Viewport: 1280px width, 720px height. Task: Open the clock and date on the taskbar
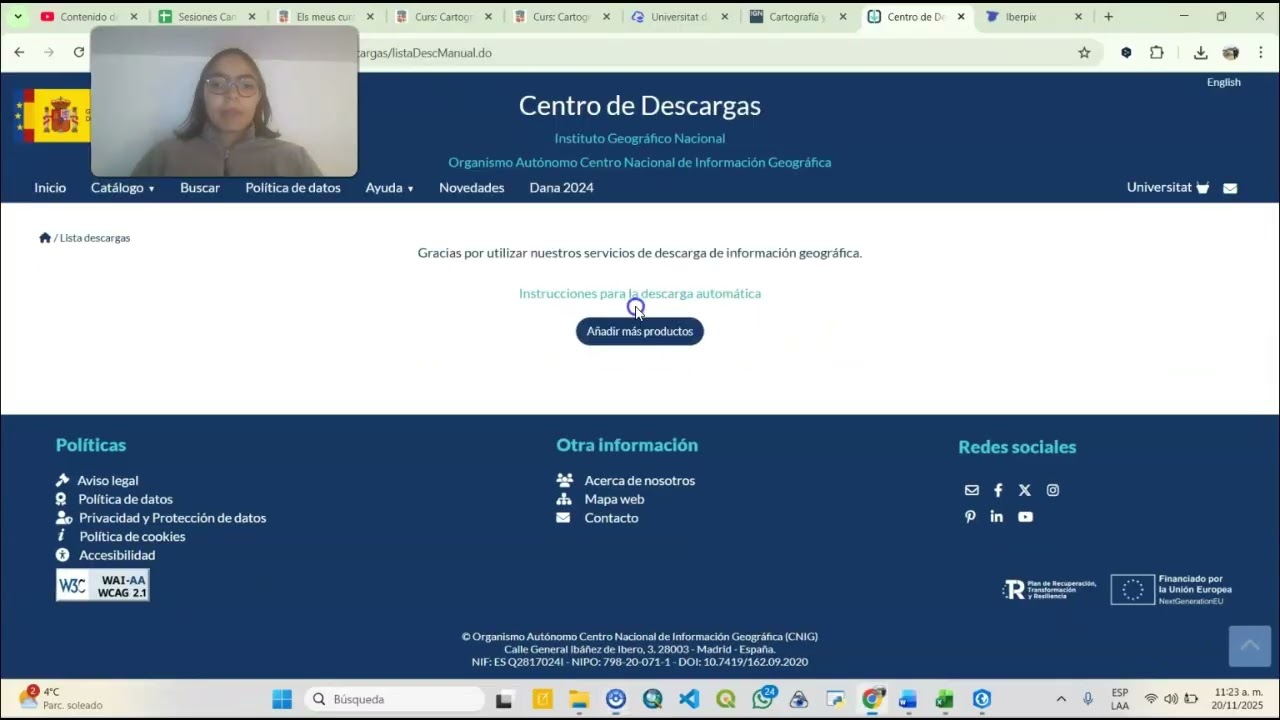[1238, 698]
